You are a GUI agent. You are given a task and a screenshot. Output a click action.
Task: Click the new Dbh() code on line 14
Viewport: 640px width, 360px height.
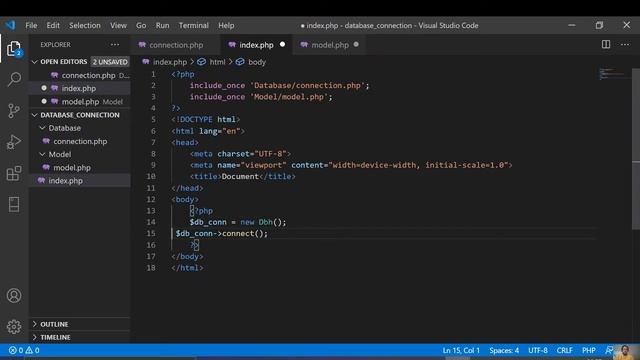point(263,222)
